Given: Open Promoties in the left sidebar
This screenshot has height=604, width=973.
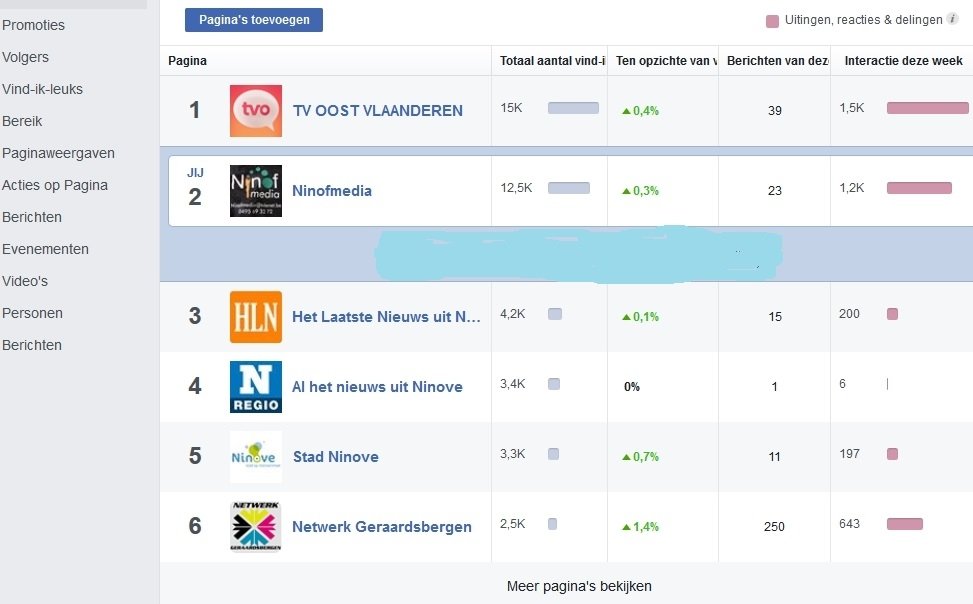Looking at the screenshot, I should pos(34,25).
